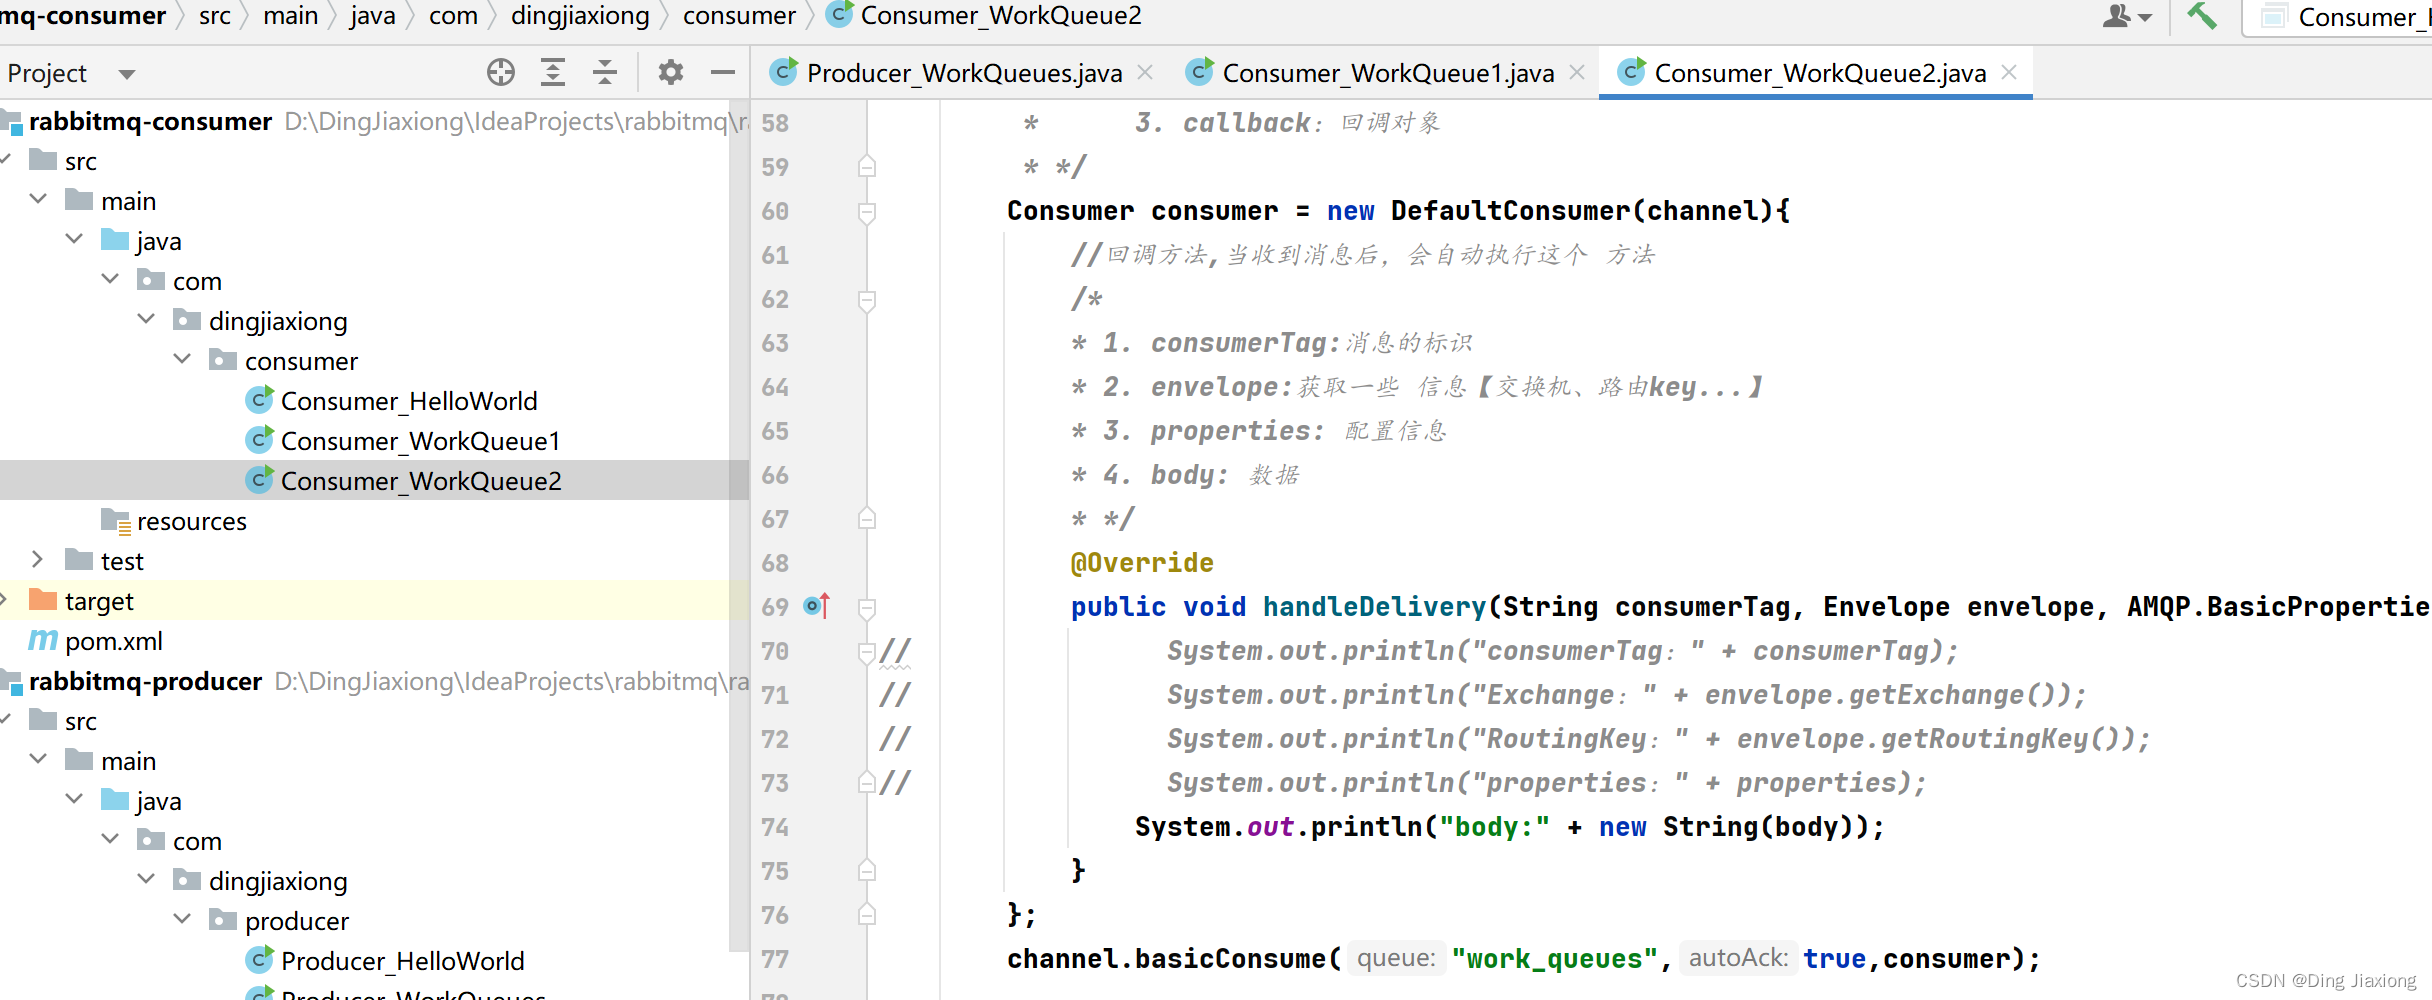The width and height of the screenshot is (2432, 1000).
Task: Click line number 77 in gutter
Action: (775, 959)
